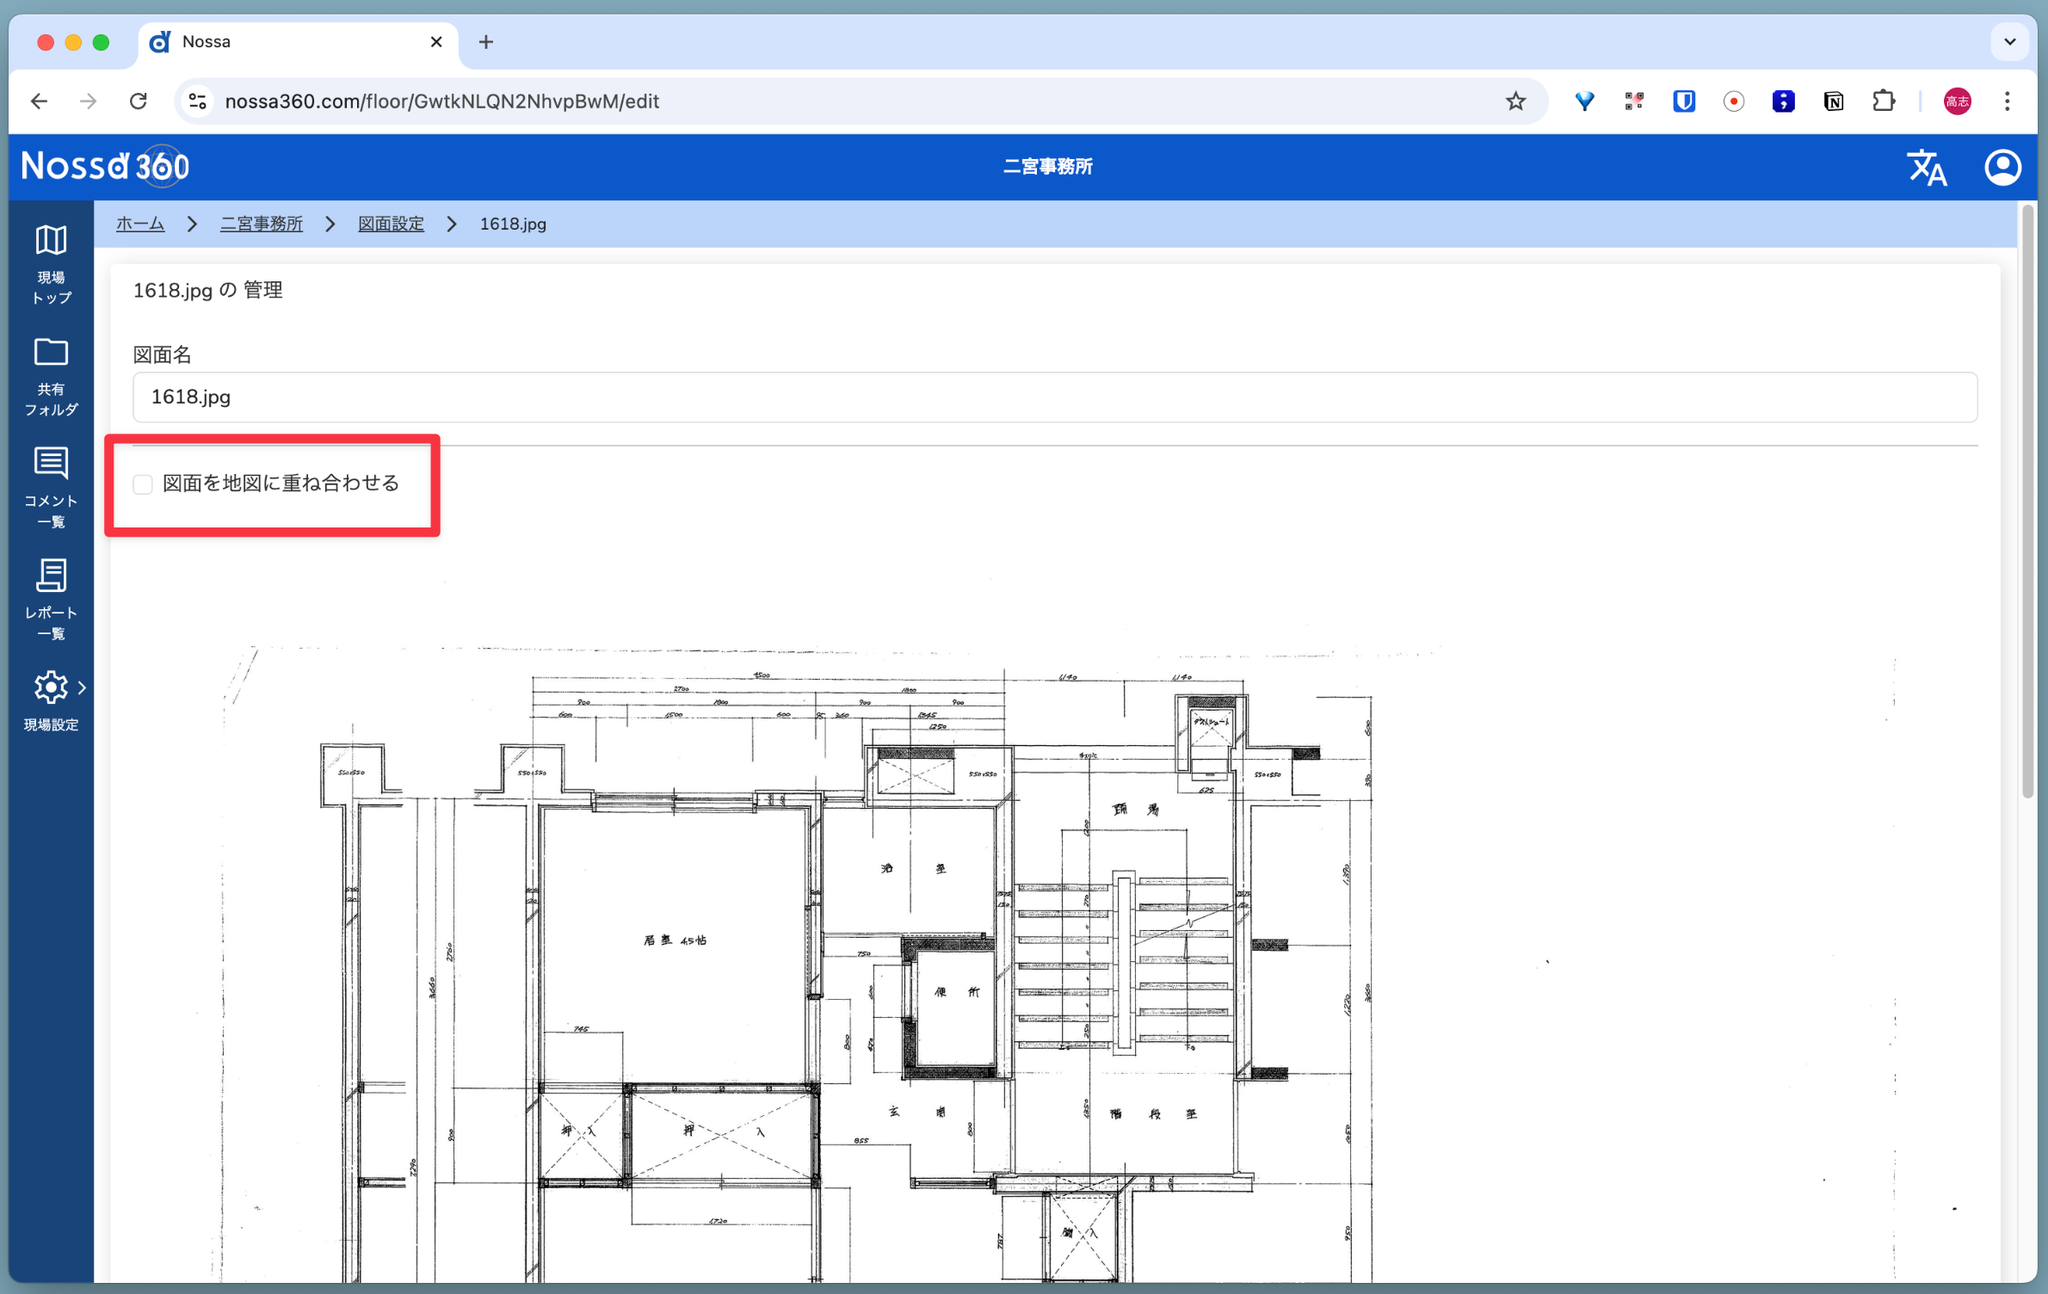Screen dimensions: 2048x1294
Task: Open the レポート一覧 report icon
Action: tap(51, 576)
